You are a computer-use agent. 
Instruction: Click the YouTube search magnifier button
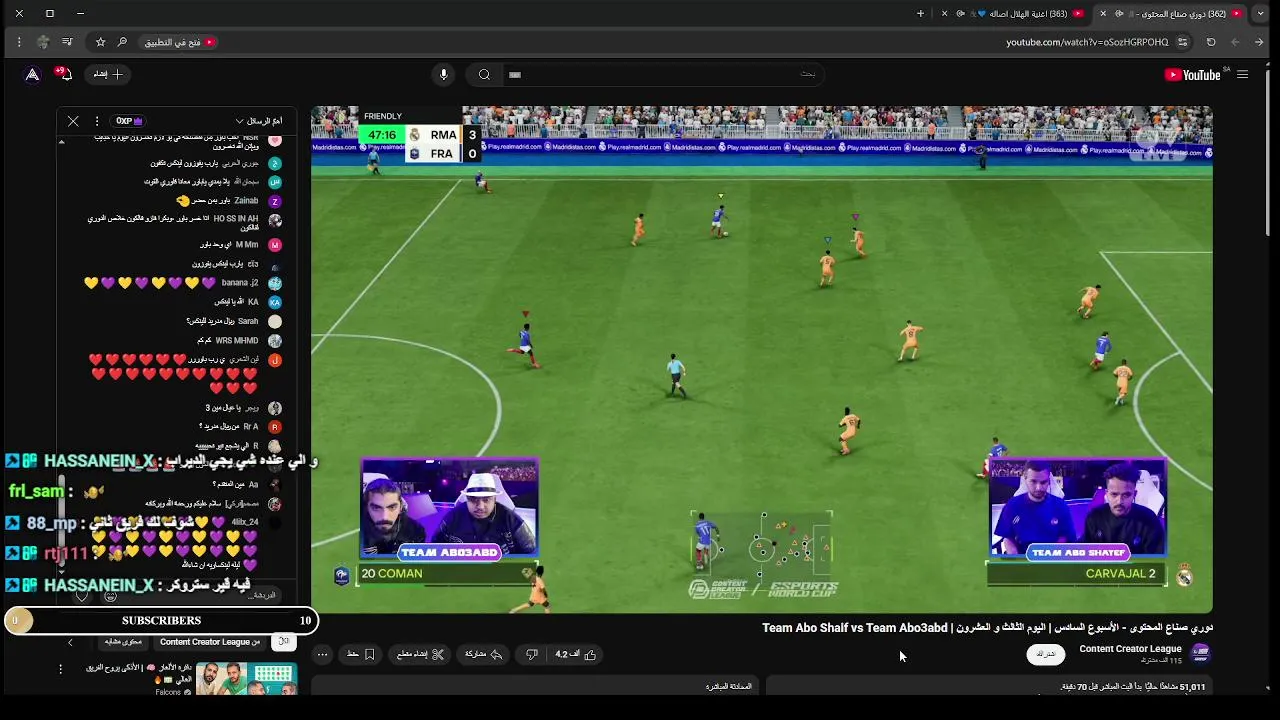pyautogui.click(x=484, y=75)
